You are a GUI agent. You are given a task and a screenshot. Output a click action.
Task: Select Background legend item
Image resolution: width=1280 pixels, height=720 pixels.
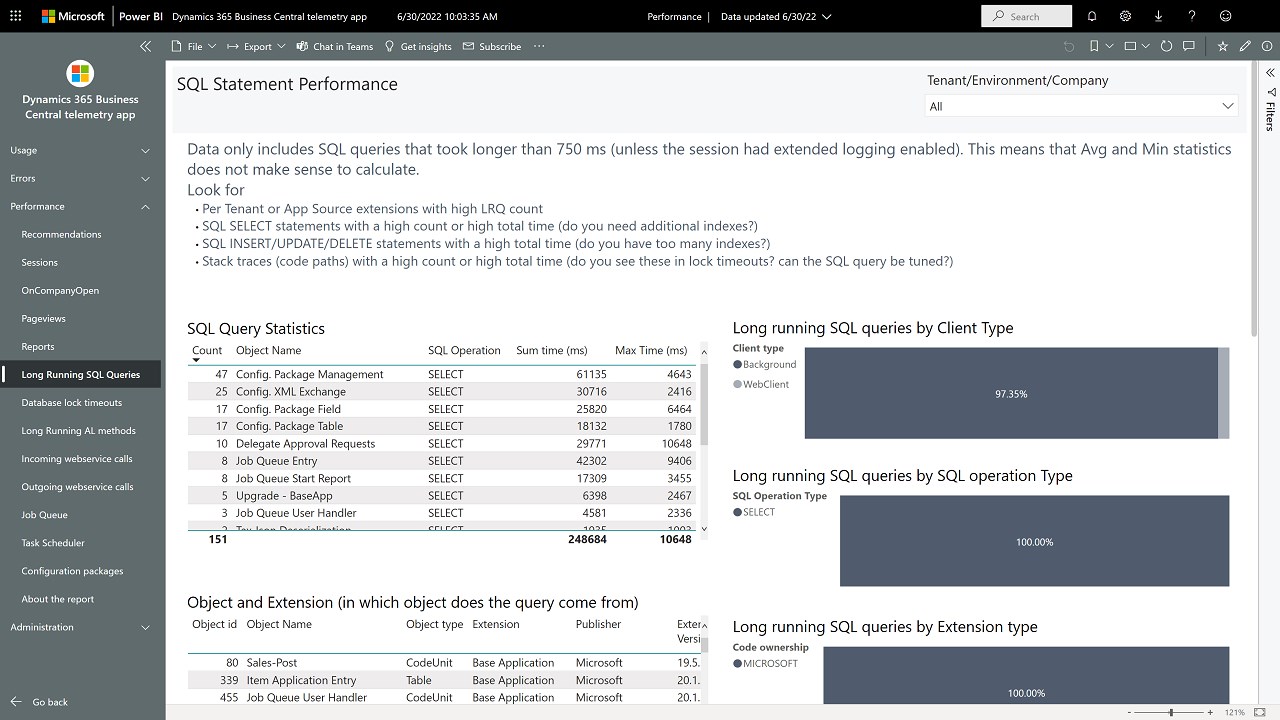pyautogui.click(x=765, y=364)
